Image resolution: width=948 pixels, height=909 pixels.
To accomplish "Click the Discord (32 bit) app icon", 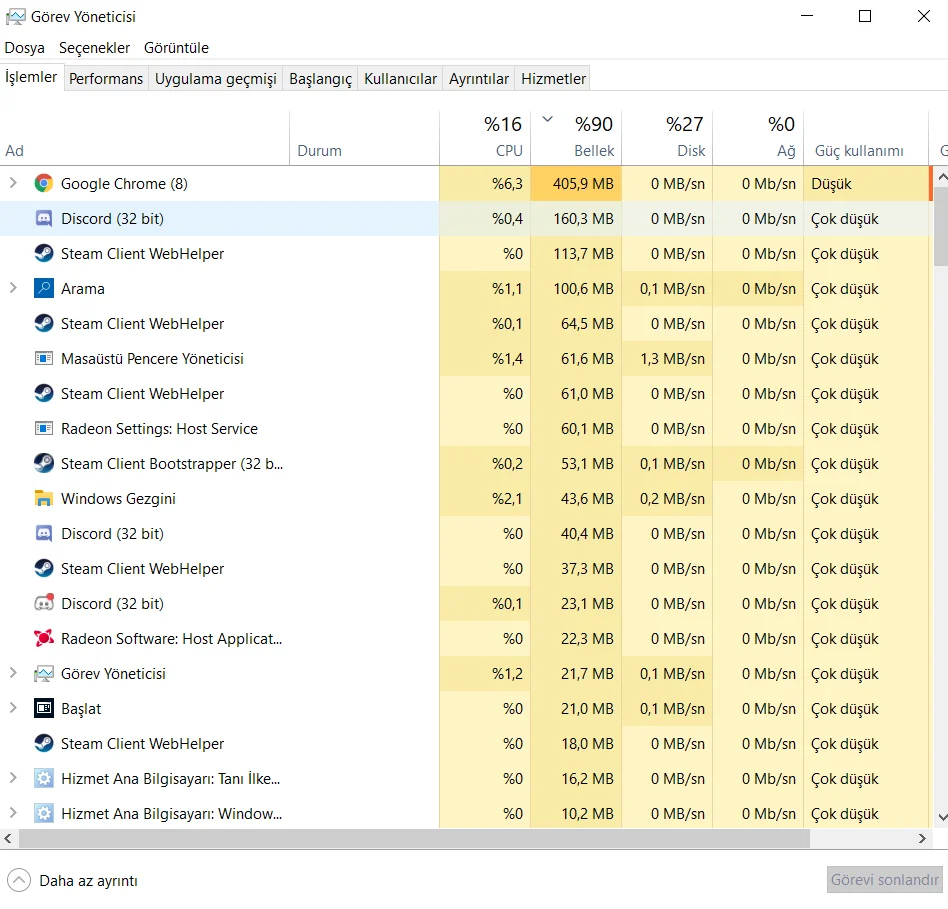I will click(43, 218).
